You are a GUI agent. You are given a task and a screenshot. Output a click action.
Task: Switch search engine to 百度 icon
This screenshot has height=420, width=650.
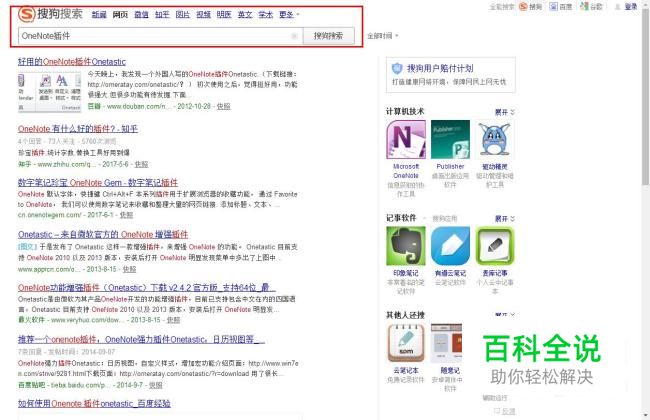pos(553,6)
